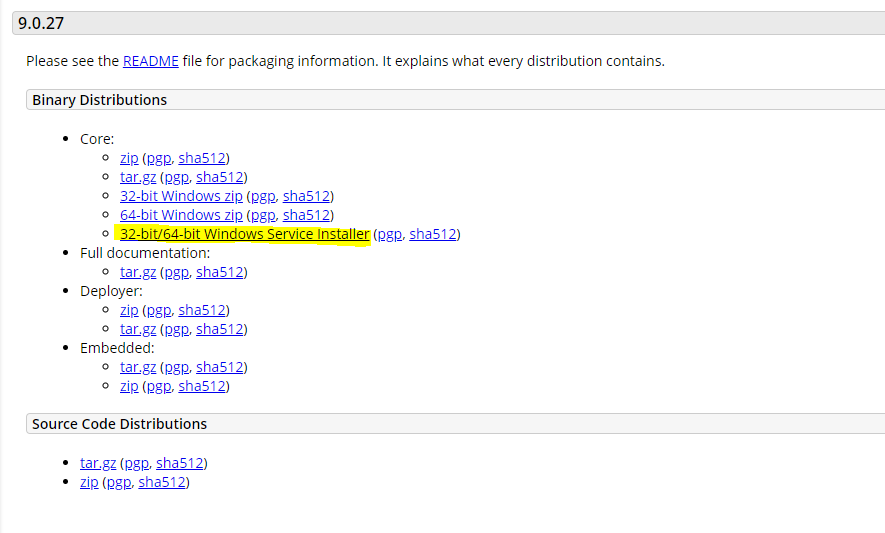The width and height of the screenshot is (885, 533).
Task: Download the Deployer zip
Action: pos(129,310)
